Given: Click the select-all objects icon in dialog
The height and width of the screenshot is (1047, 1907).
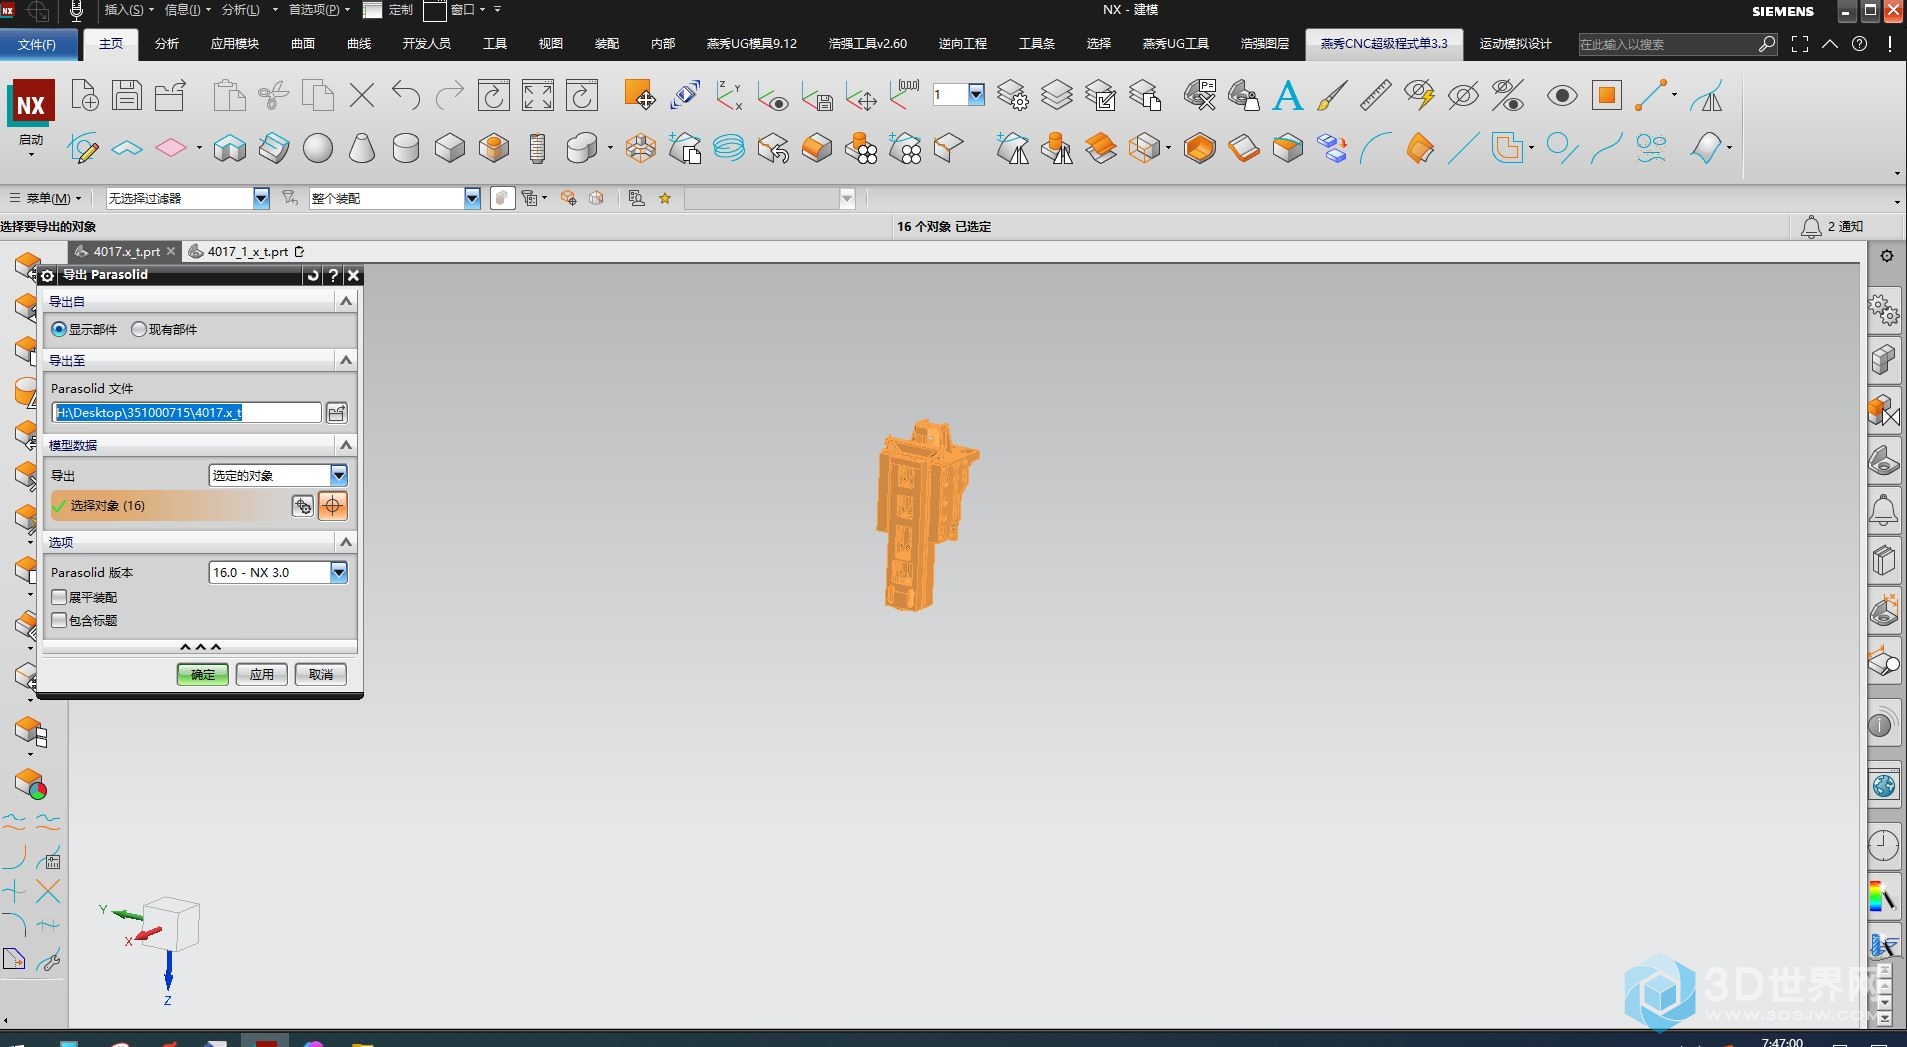Looking at the screenshot, I should tap(302, 506).
